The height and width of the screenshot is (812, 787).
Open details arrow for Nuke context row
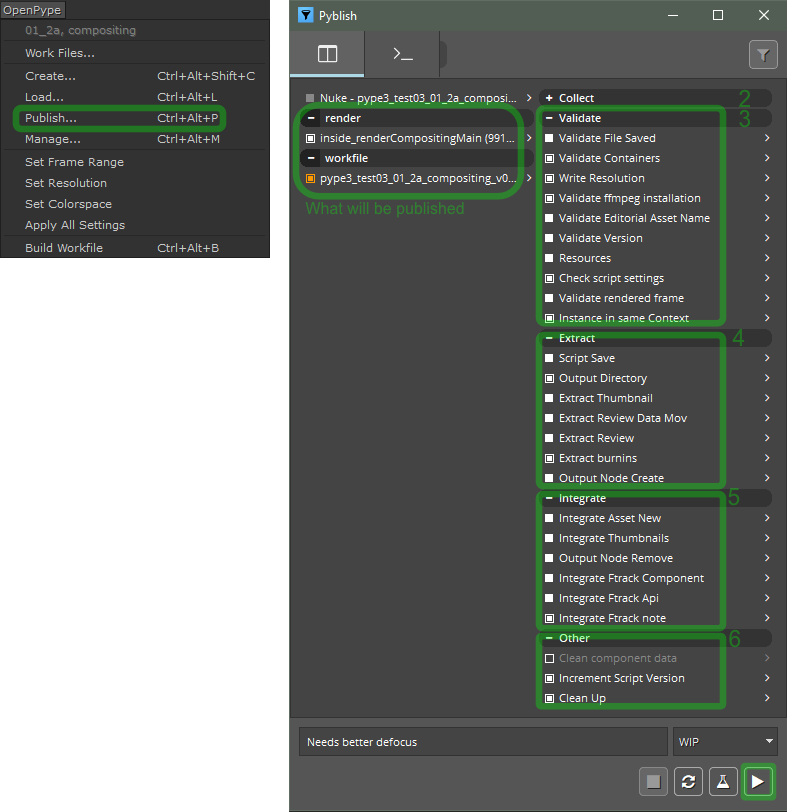[529, 98]
